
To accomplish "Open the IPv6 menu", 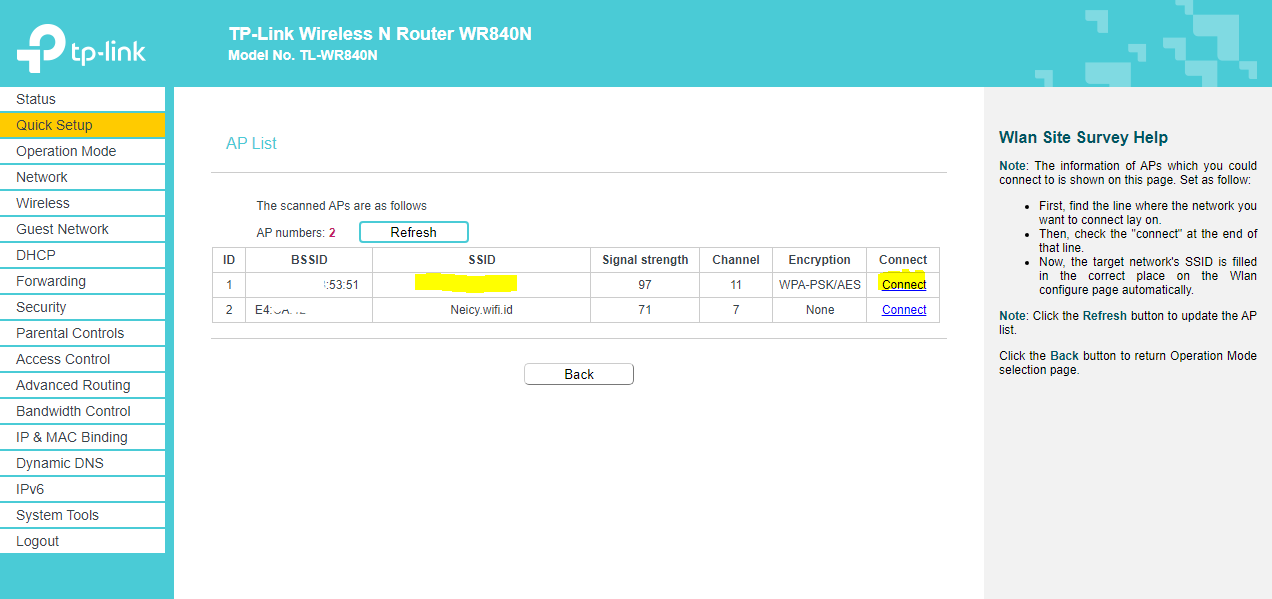I will (82, 489).
